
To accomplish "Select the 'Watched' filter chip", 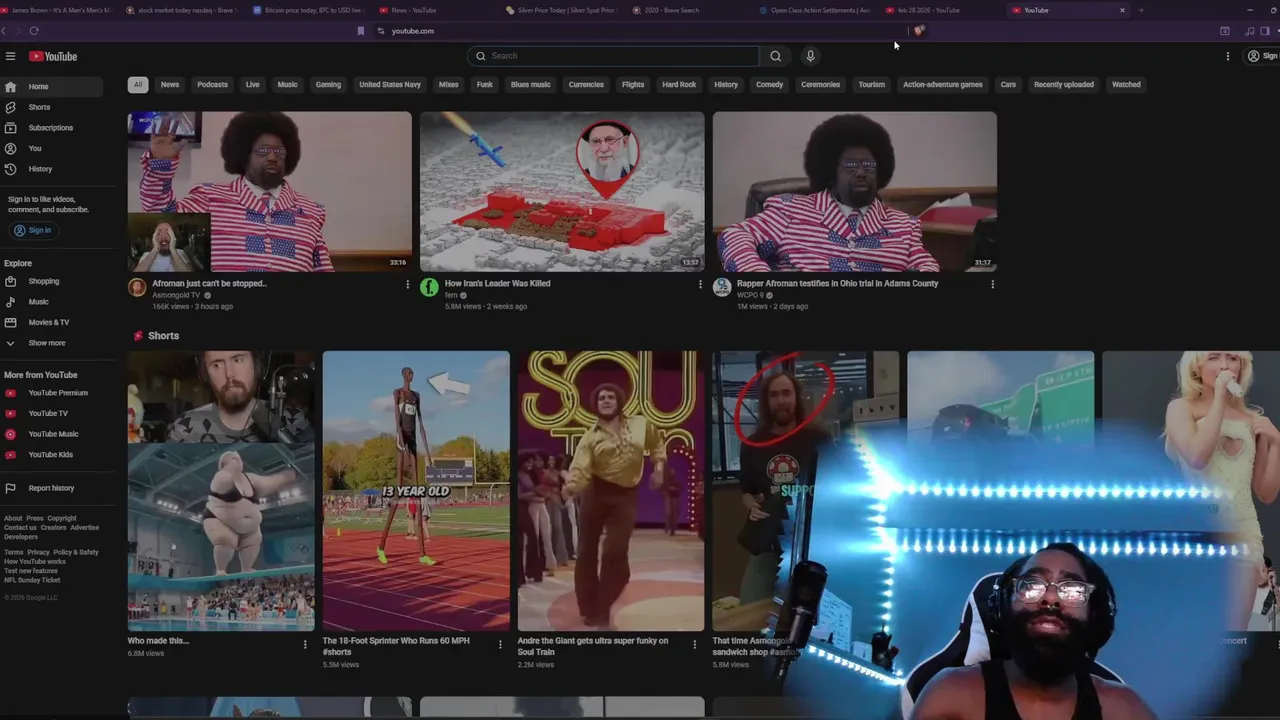I will (1126, 85).
